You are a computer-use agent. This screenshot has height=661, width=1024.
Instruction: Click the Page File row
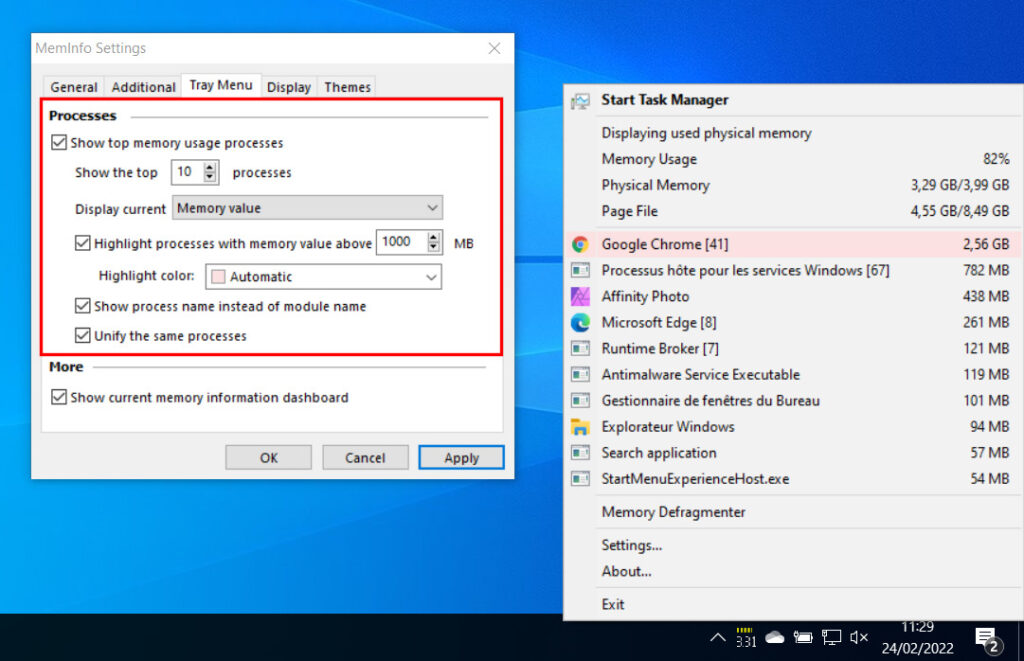click(x=793, y=212)
